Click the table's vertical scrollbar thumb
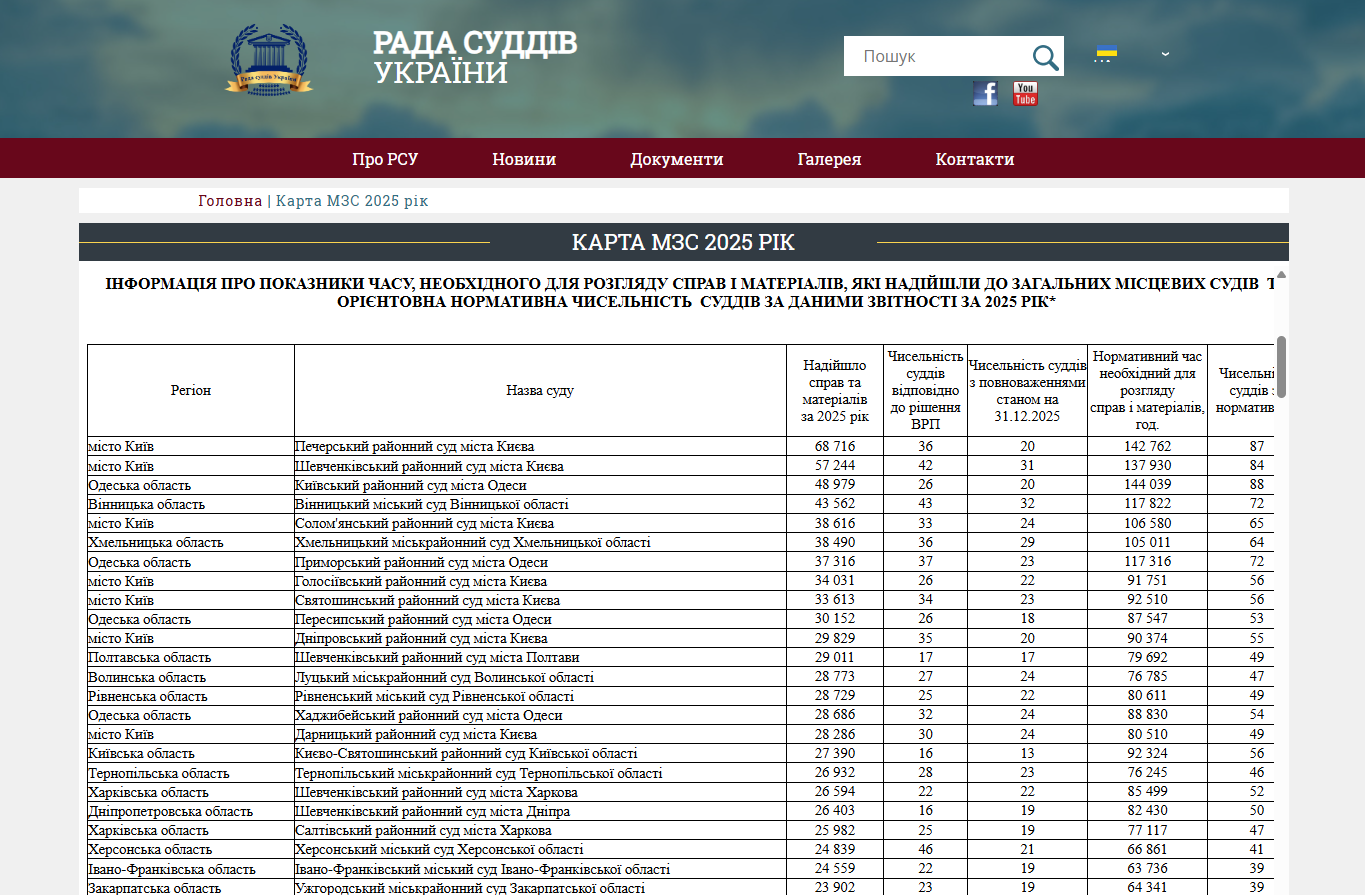 pyautogui.click(x=1281, y=366)
